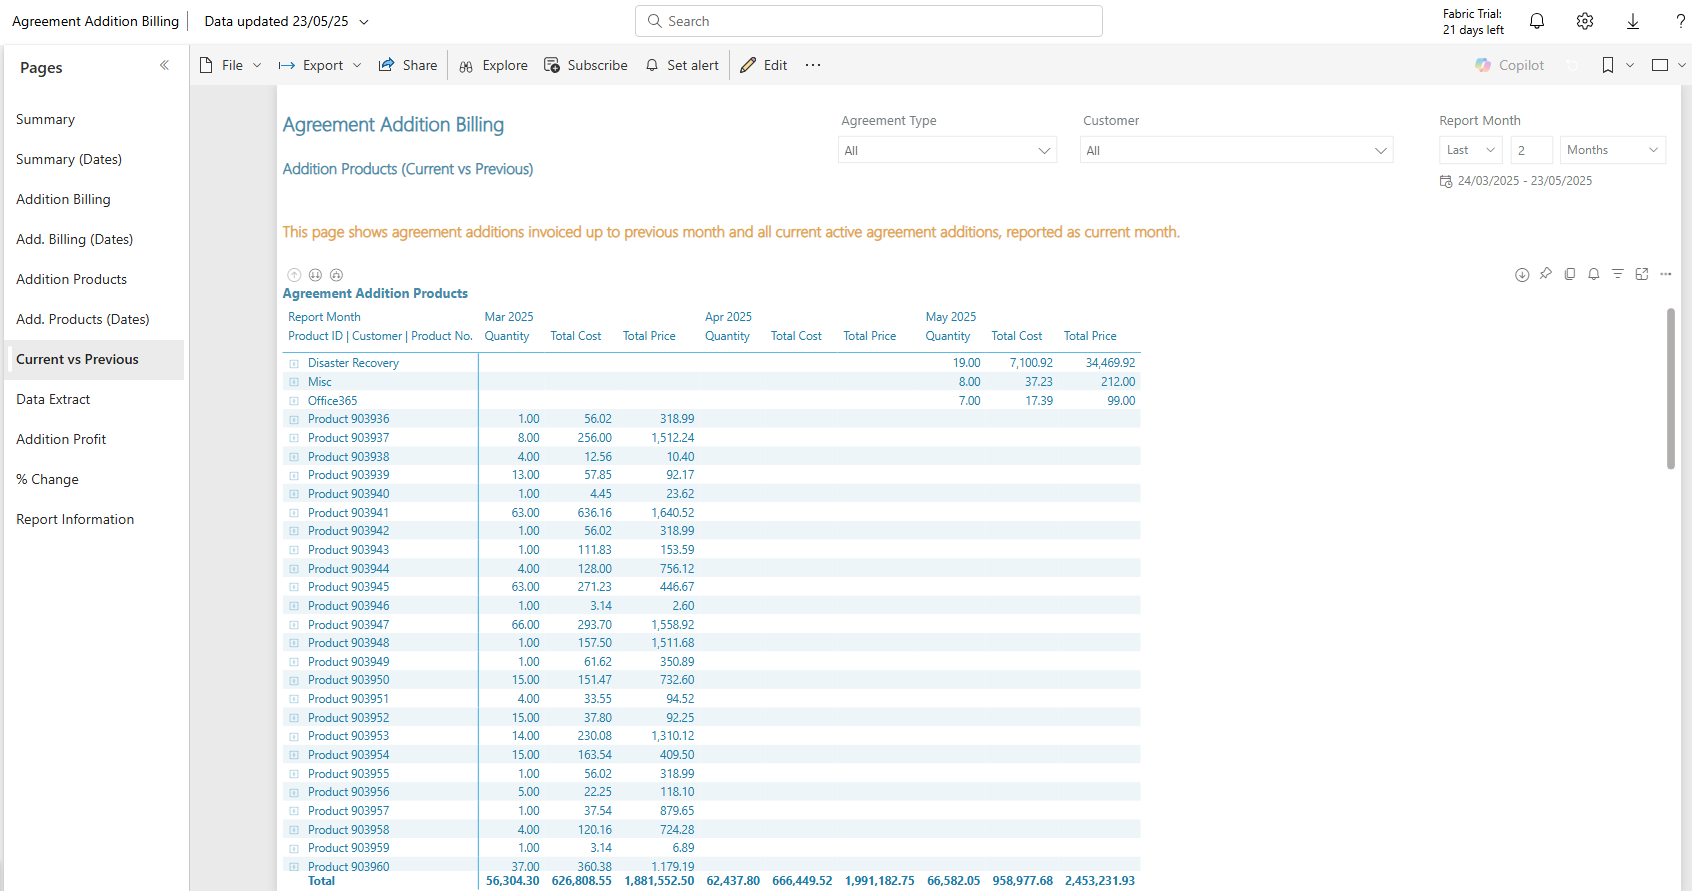Click Explore binoculars button
The image size is (1692, 891).
tap(493, 65)
